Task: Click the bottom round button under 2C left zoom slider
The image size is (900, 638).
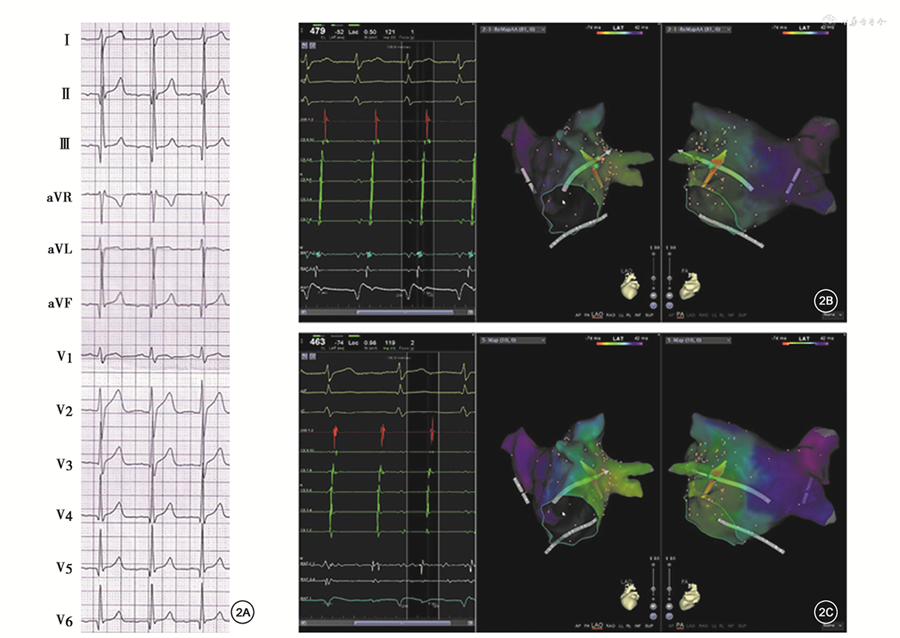Action: (653, 615)
